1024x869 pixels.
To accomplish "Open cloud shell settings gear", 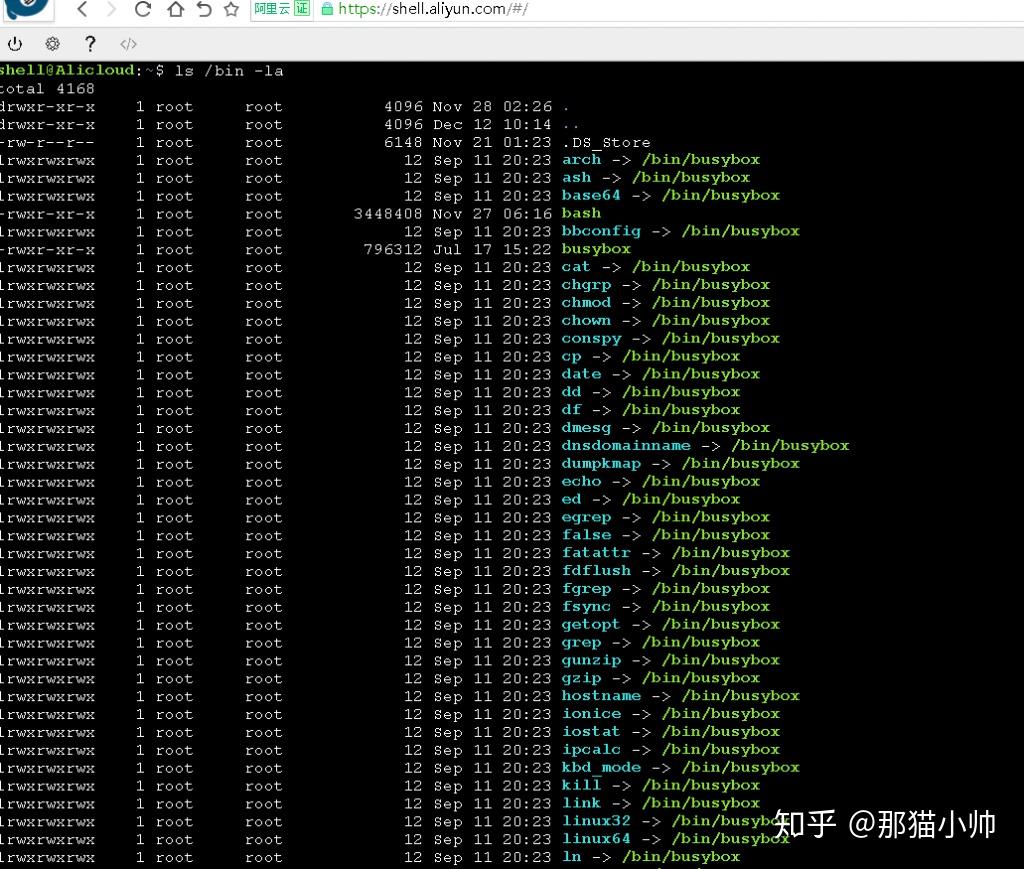I will point(52,44).
